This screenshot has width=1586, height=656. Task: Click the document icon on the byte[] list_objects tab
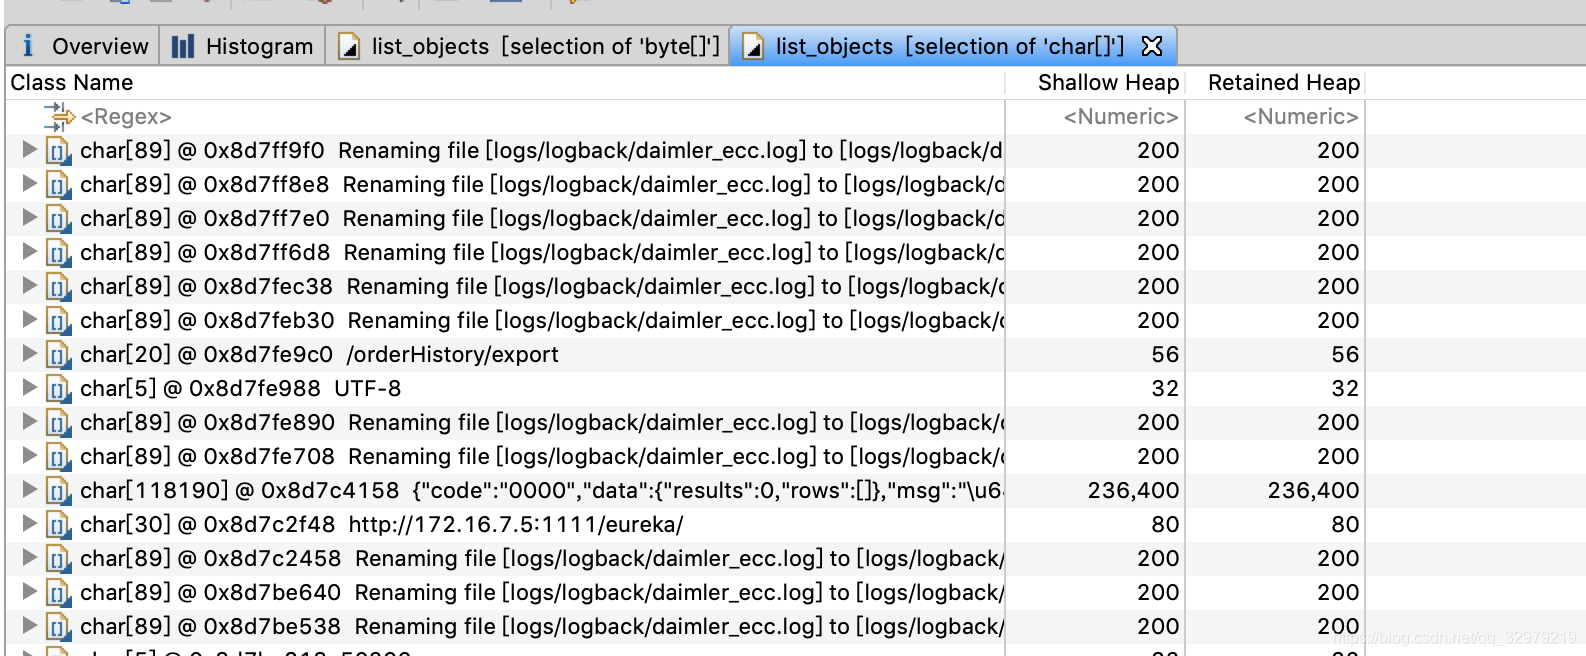[349, 46]
